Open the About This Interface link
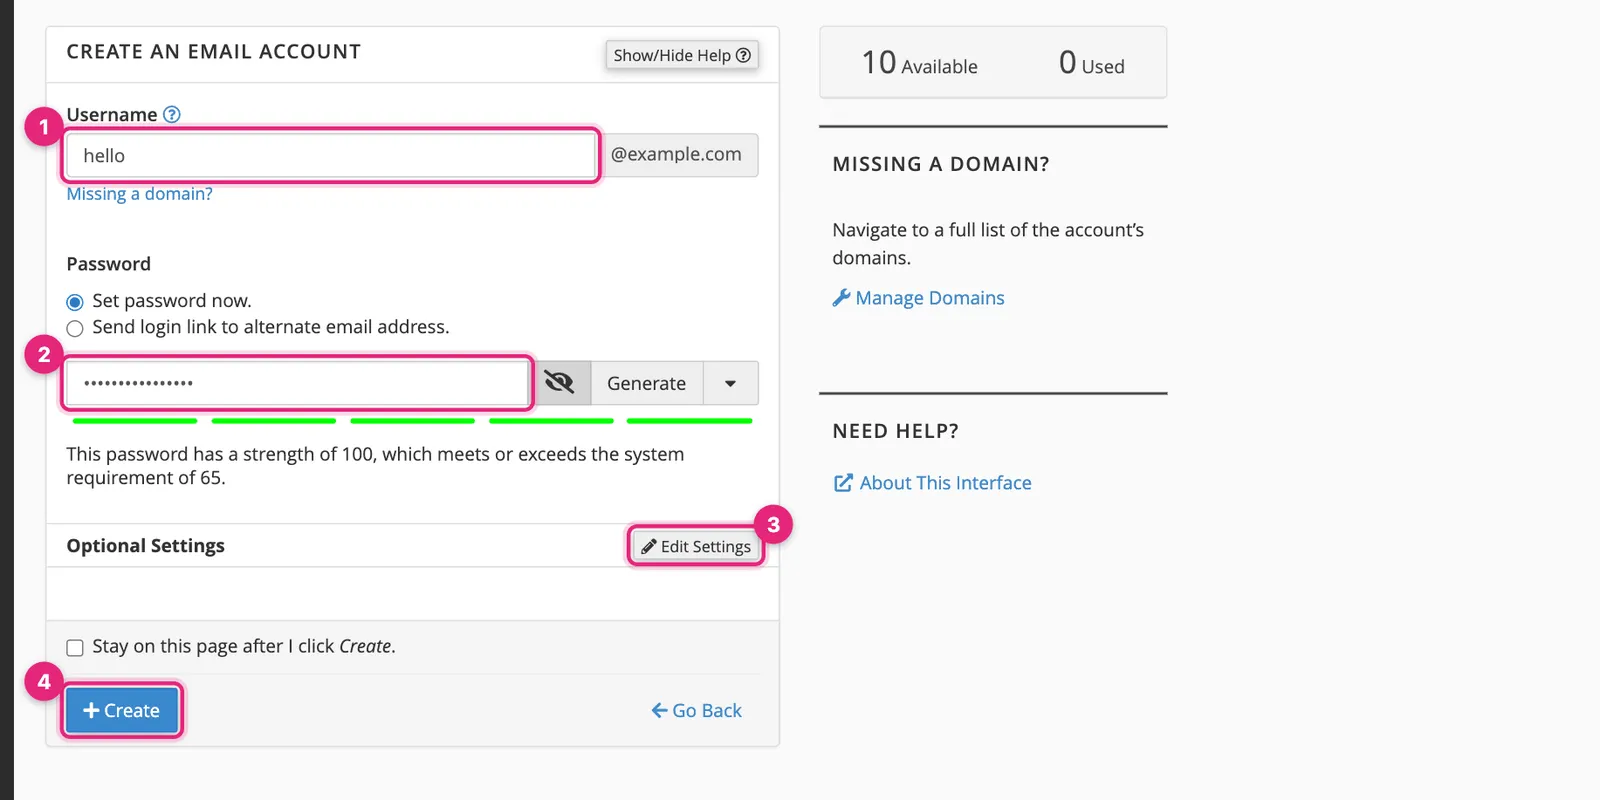The height and width of the screenshot is (800, 1600). pos(933,483)
